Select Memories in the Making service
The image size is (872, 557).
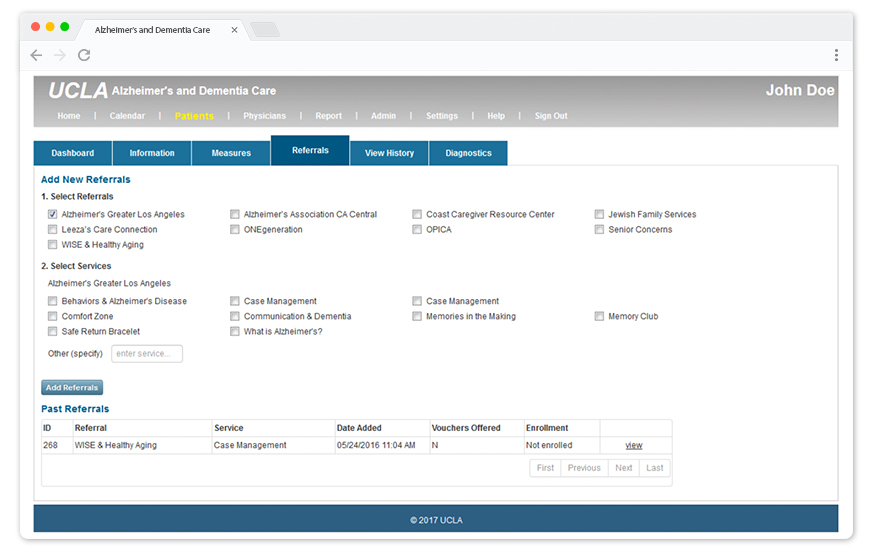(x=417, y=316)
